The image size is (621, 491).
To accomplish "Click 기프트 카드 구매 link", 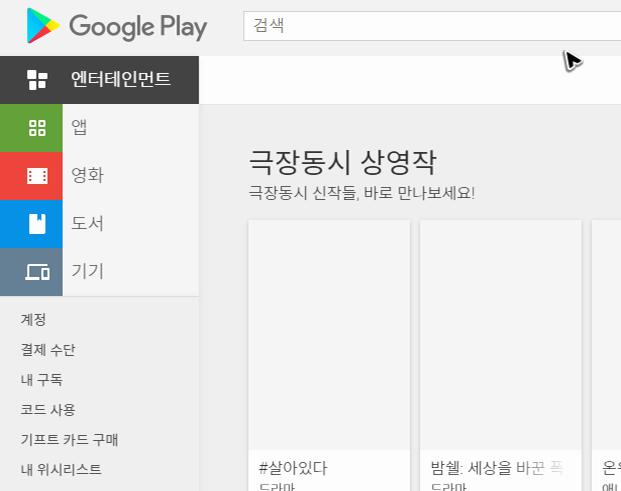I will (69, 440).
